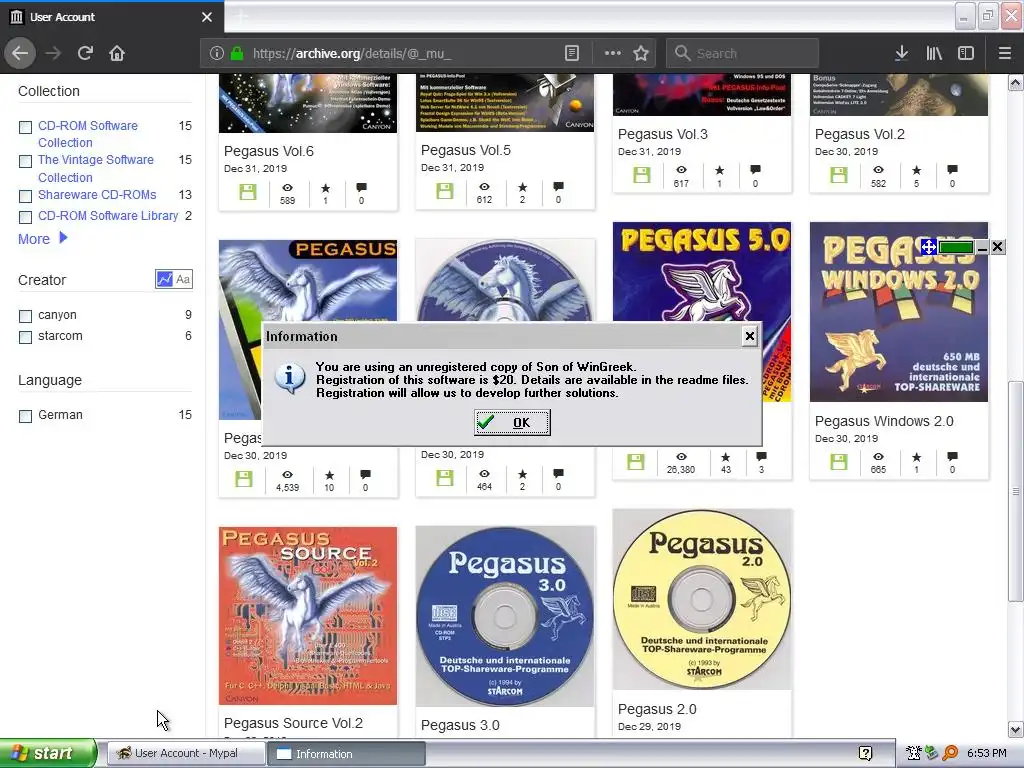Open the Pegasus Source Vol.2 title link

293,723
